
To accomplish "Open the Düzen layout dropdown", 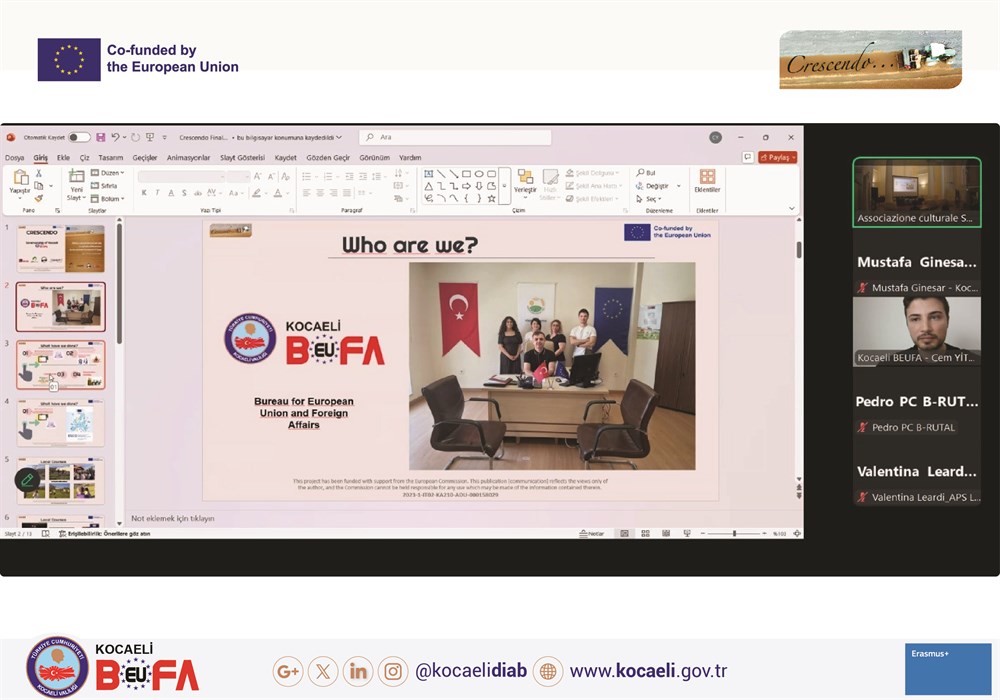I will (x=107, y=173).
